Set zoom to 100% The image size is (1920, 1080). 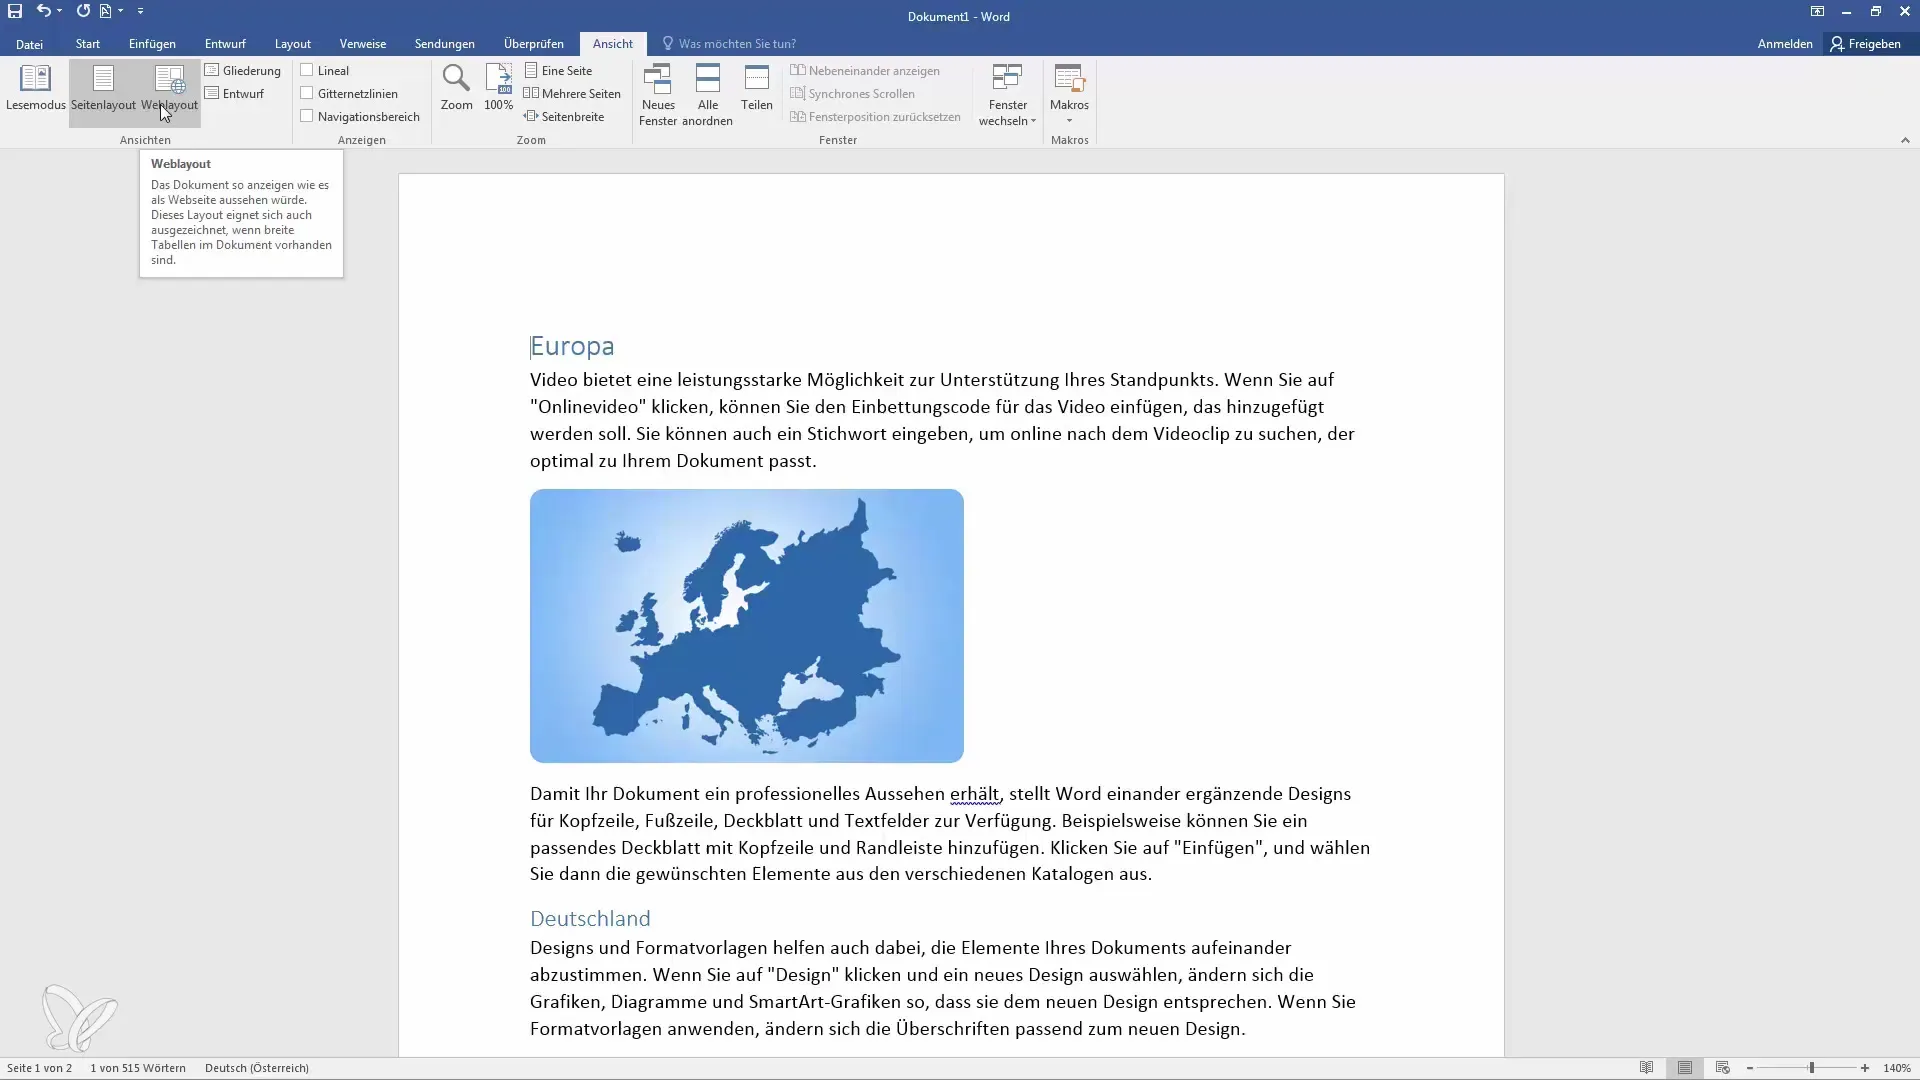pyautogui.click(x=498, y=88)
